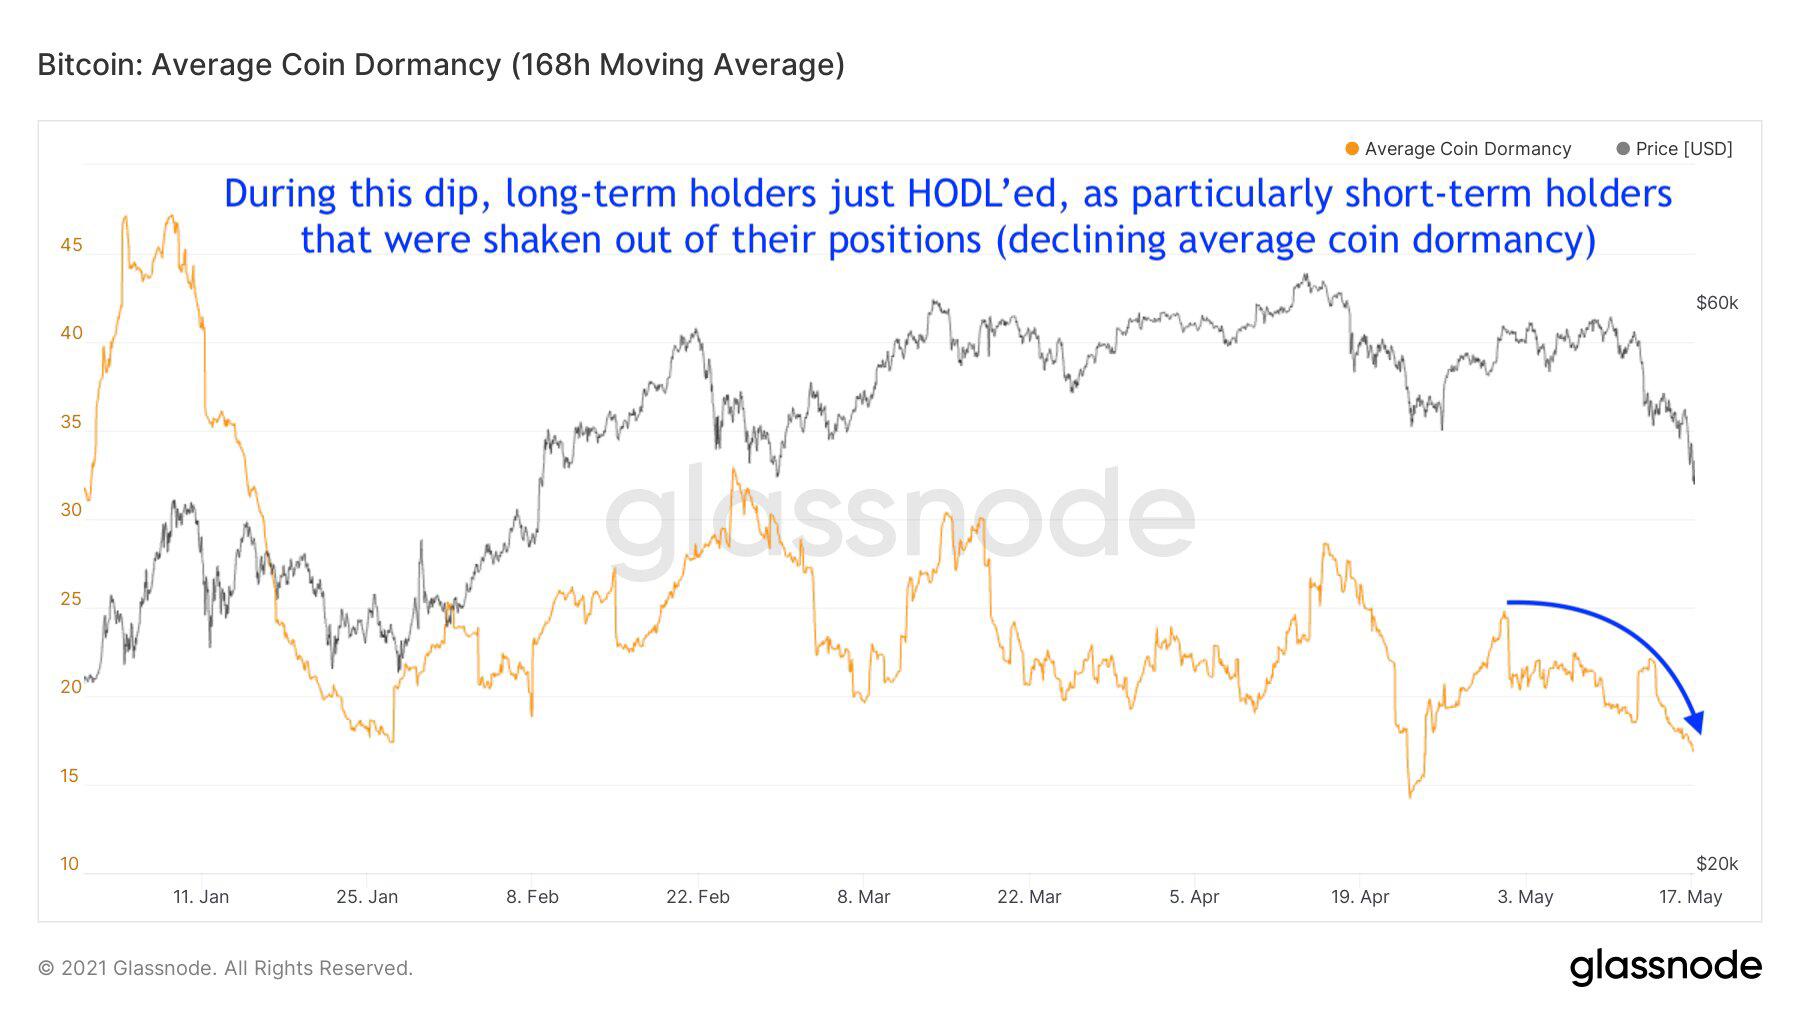Click the 45 dormancy axis label
This screenshot has width=1800, height=1013.
click(x=71, y=245)
